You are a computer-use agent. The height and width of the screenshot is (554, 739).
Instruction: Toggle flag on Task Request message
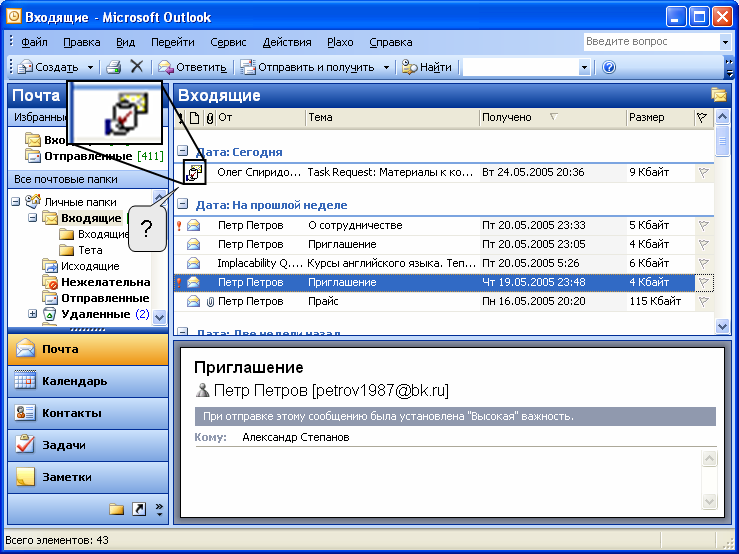704,173
